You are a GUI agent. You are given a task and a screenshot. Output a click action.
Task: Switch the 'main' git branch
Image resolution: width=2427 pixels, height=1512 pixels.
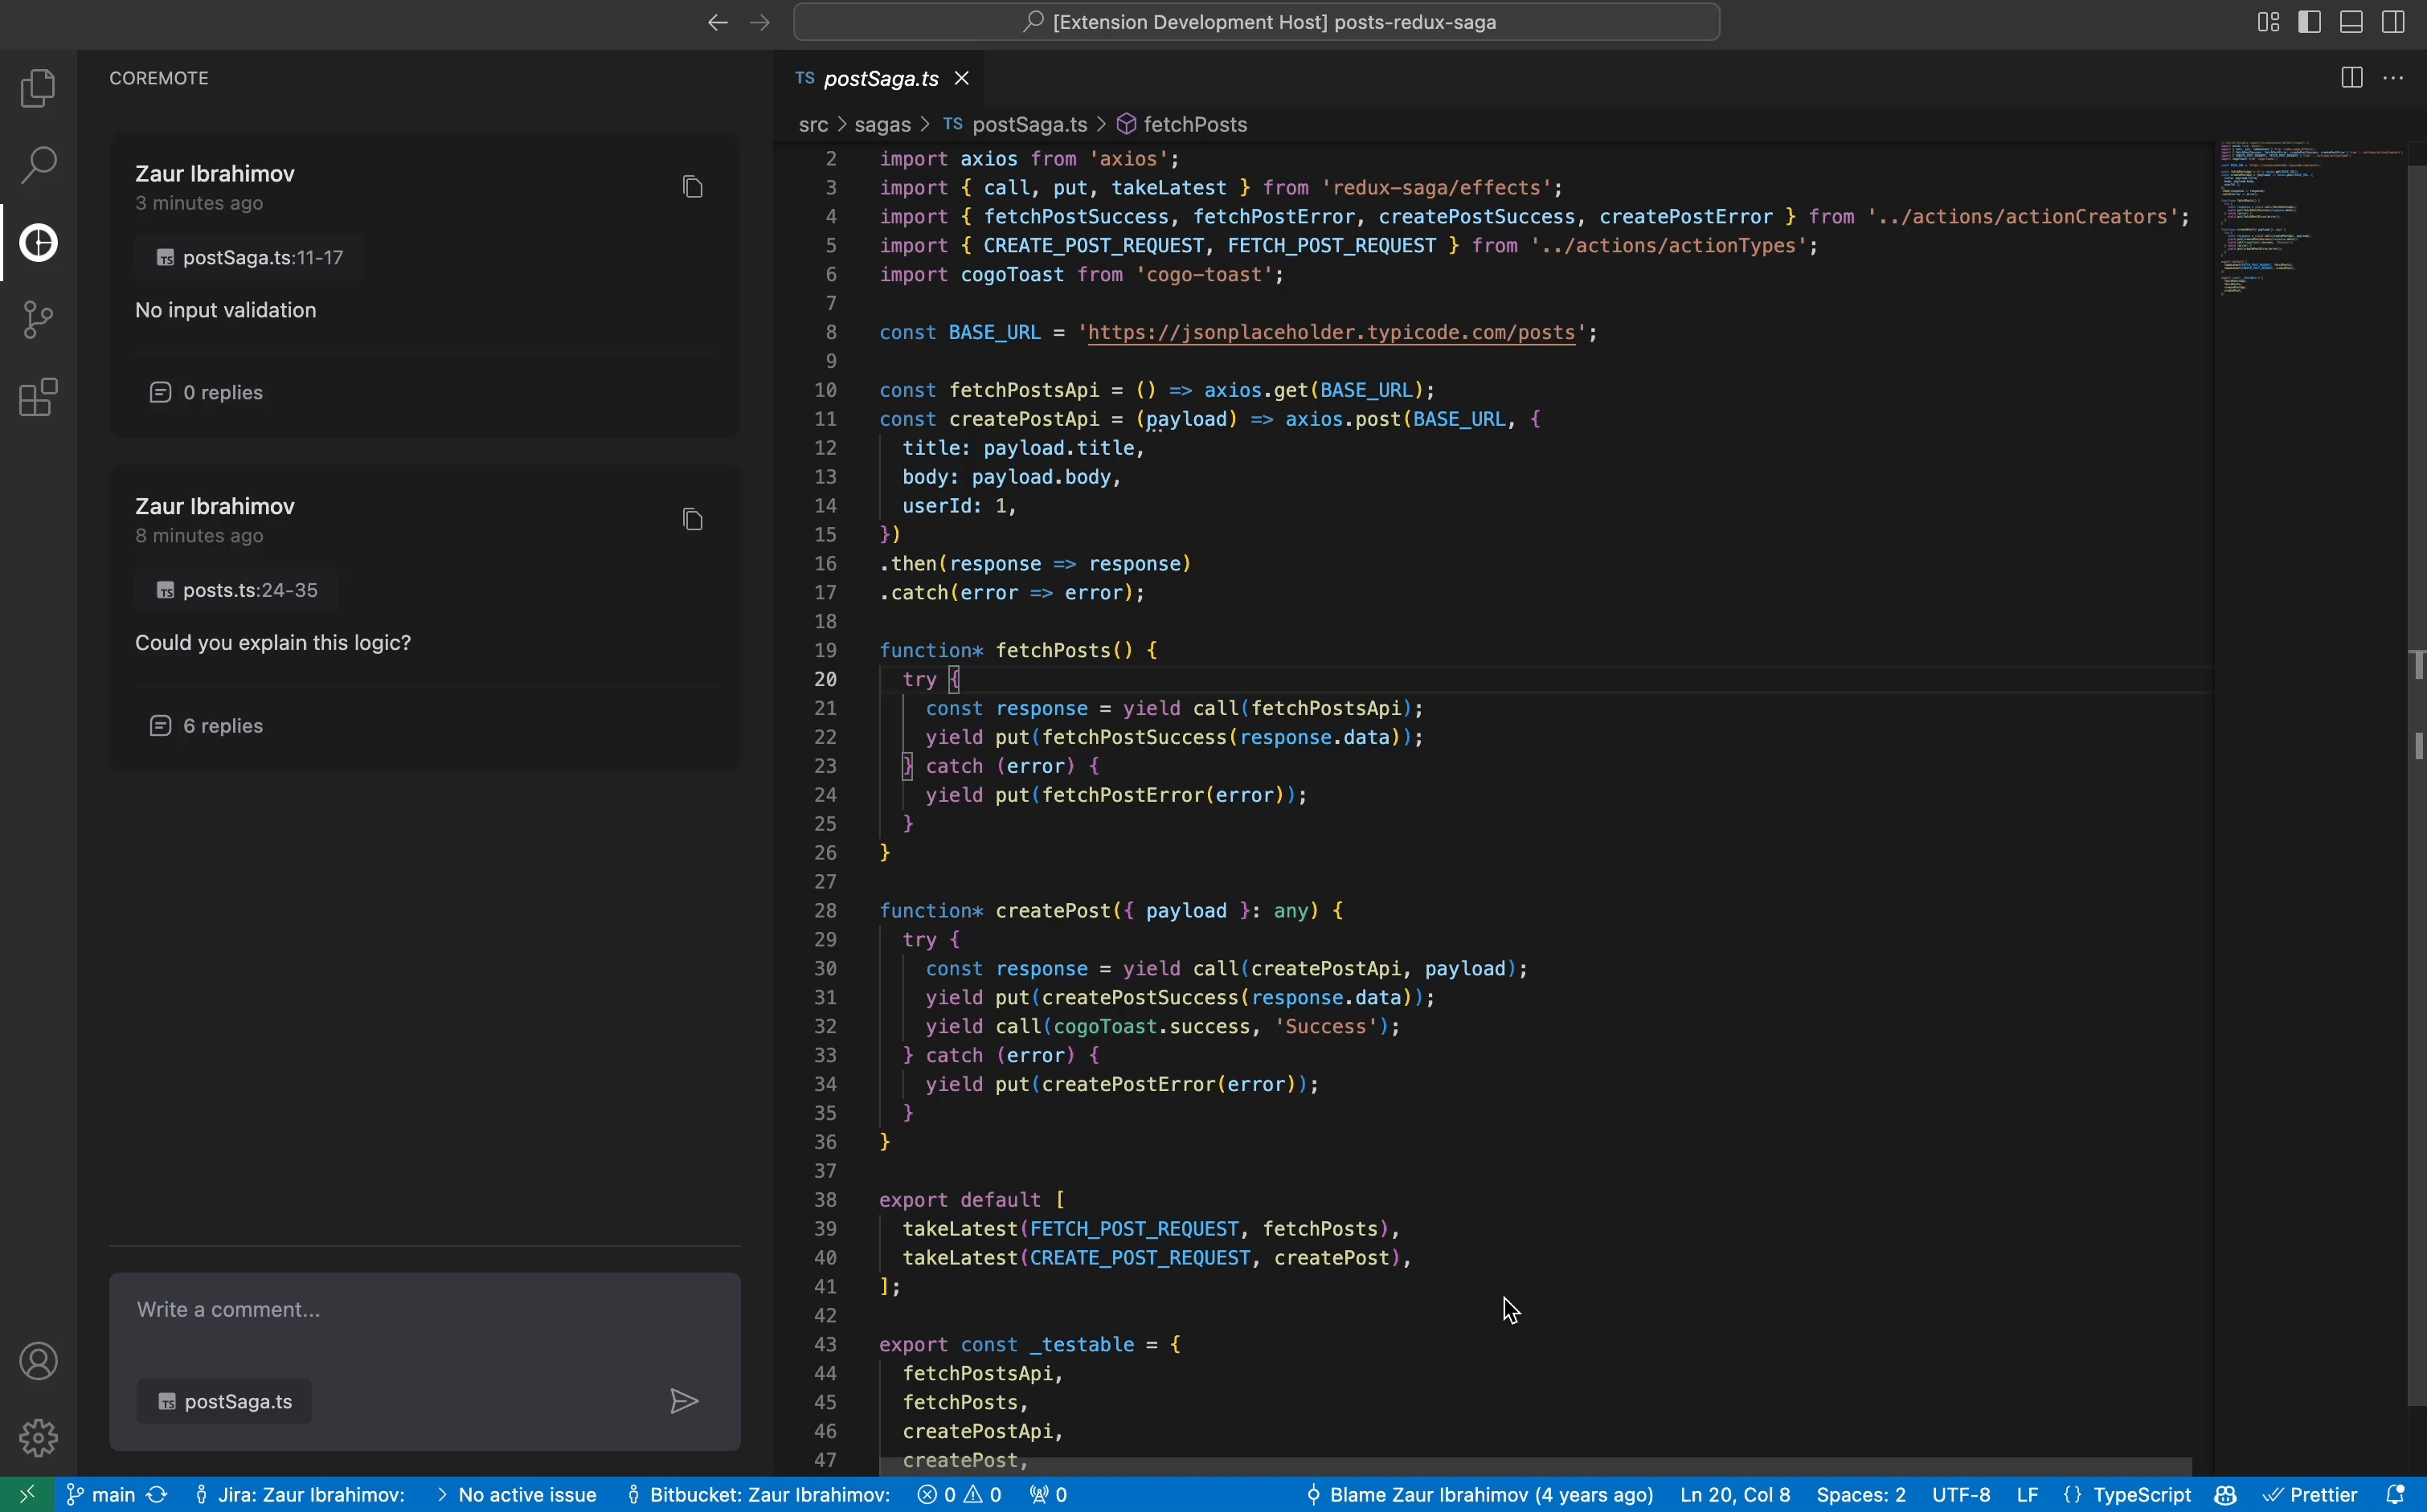tap(100, 1494)
